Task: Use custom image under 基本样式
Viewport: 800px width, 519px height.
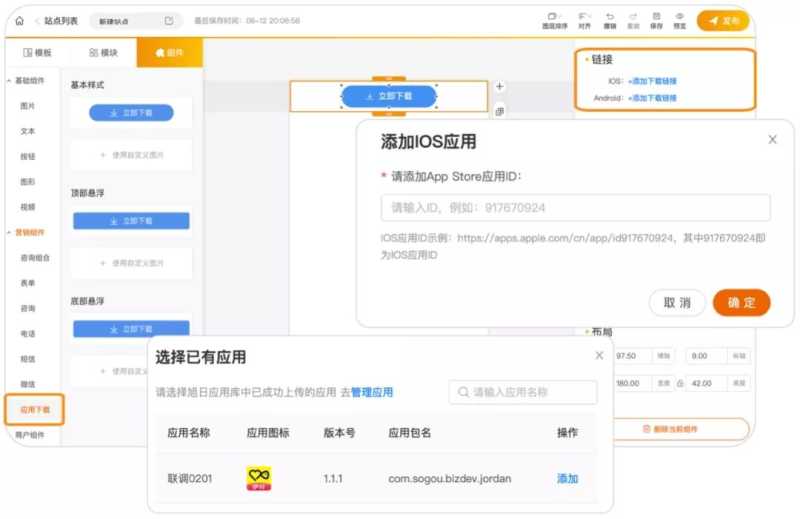Action: click(x=132, y=155)
